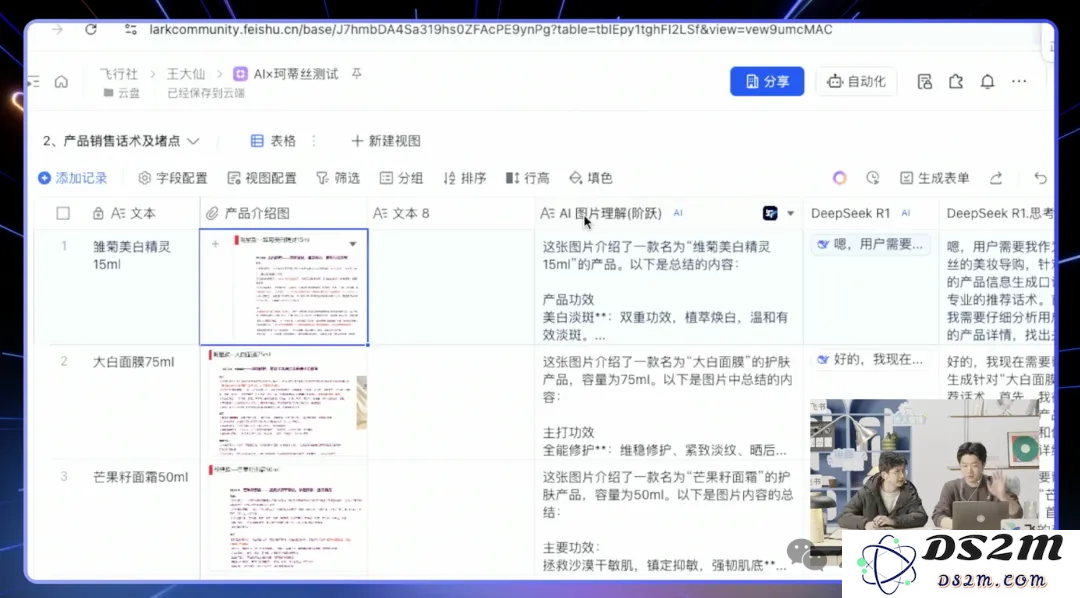
Task: Open notifications bell icon
Action: 988,82
